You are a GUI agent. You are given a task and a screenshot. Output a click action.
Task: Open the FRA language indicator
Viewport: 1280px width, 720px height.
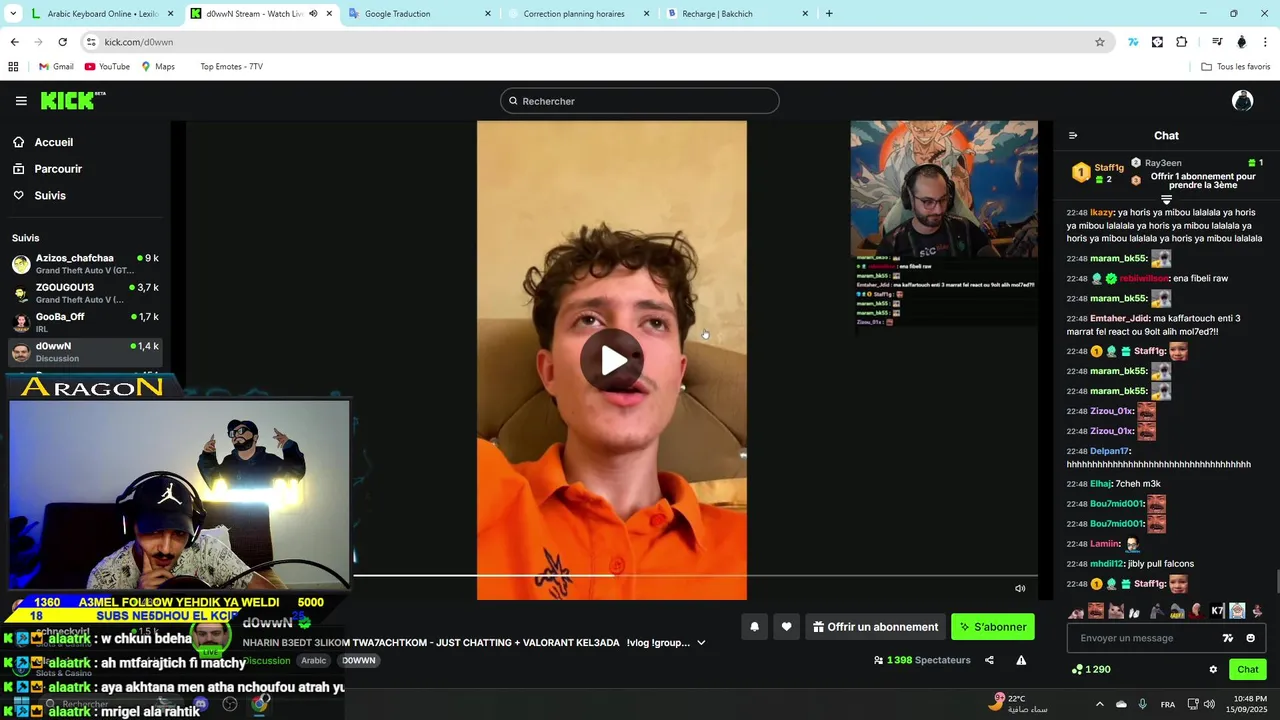(1168, 704)
